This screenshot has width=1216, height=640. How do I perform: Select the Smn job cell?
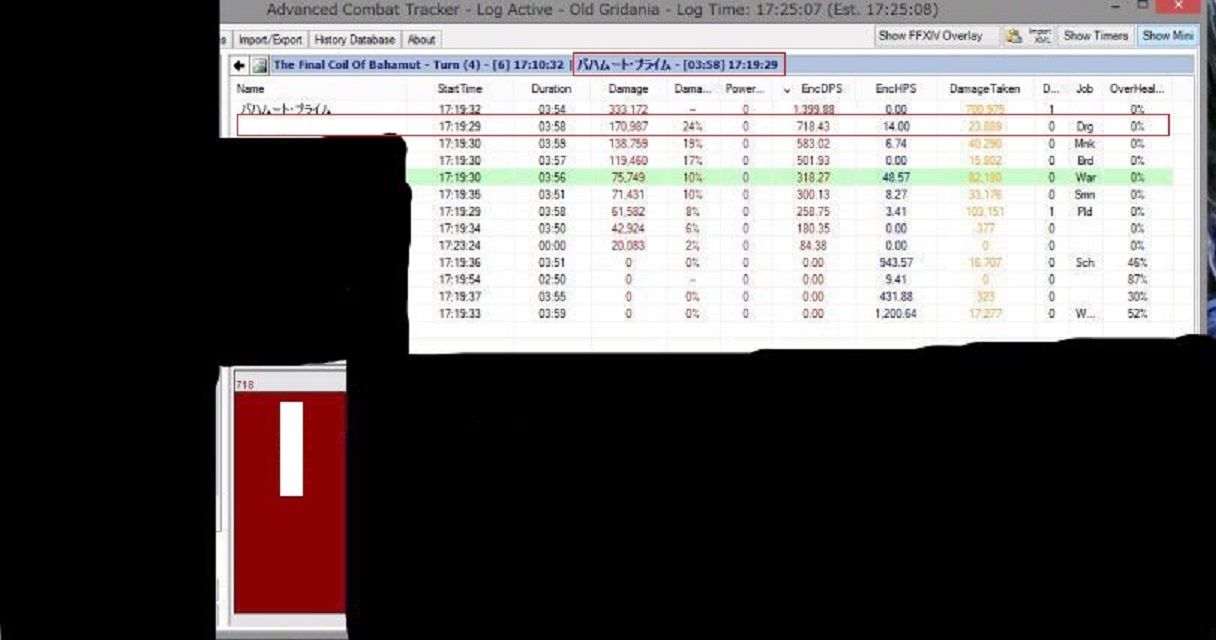click(x=1085, y=195)
